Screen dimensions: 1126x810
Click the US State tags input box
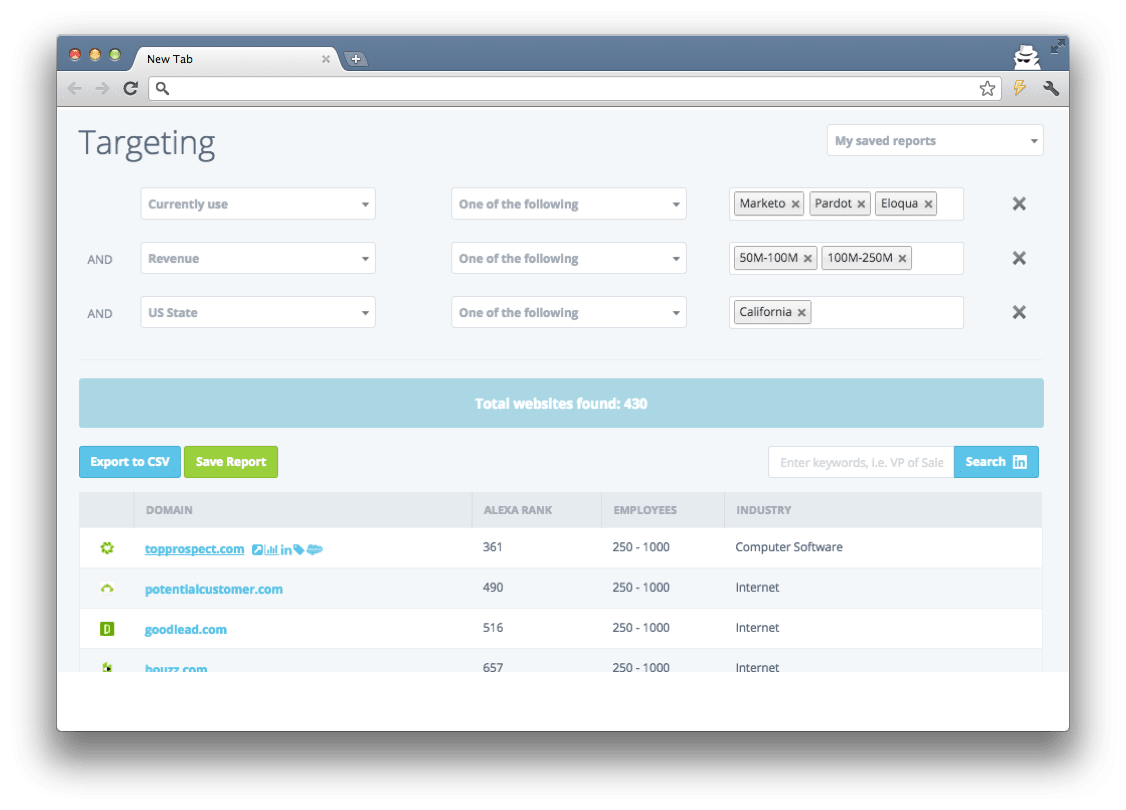tap(846, 312)
